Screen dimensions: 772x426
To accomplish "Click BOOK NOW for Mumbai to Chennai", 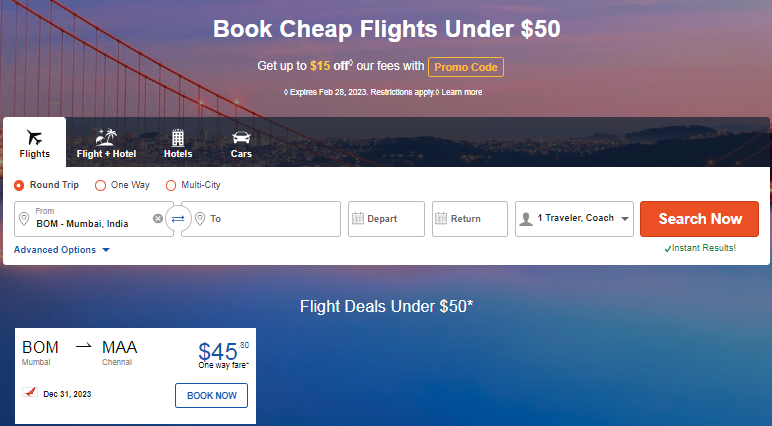I will (x=211, y=395).
